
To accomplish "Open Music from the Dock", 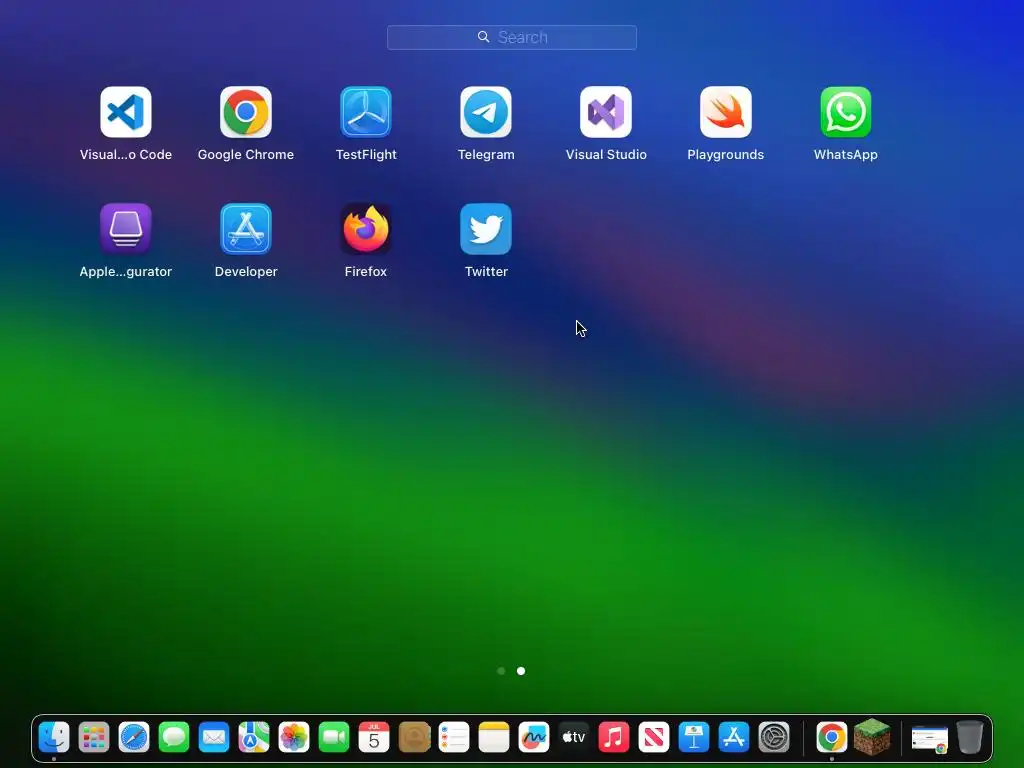I will coord(614,737).
